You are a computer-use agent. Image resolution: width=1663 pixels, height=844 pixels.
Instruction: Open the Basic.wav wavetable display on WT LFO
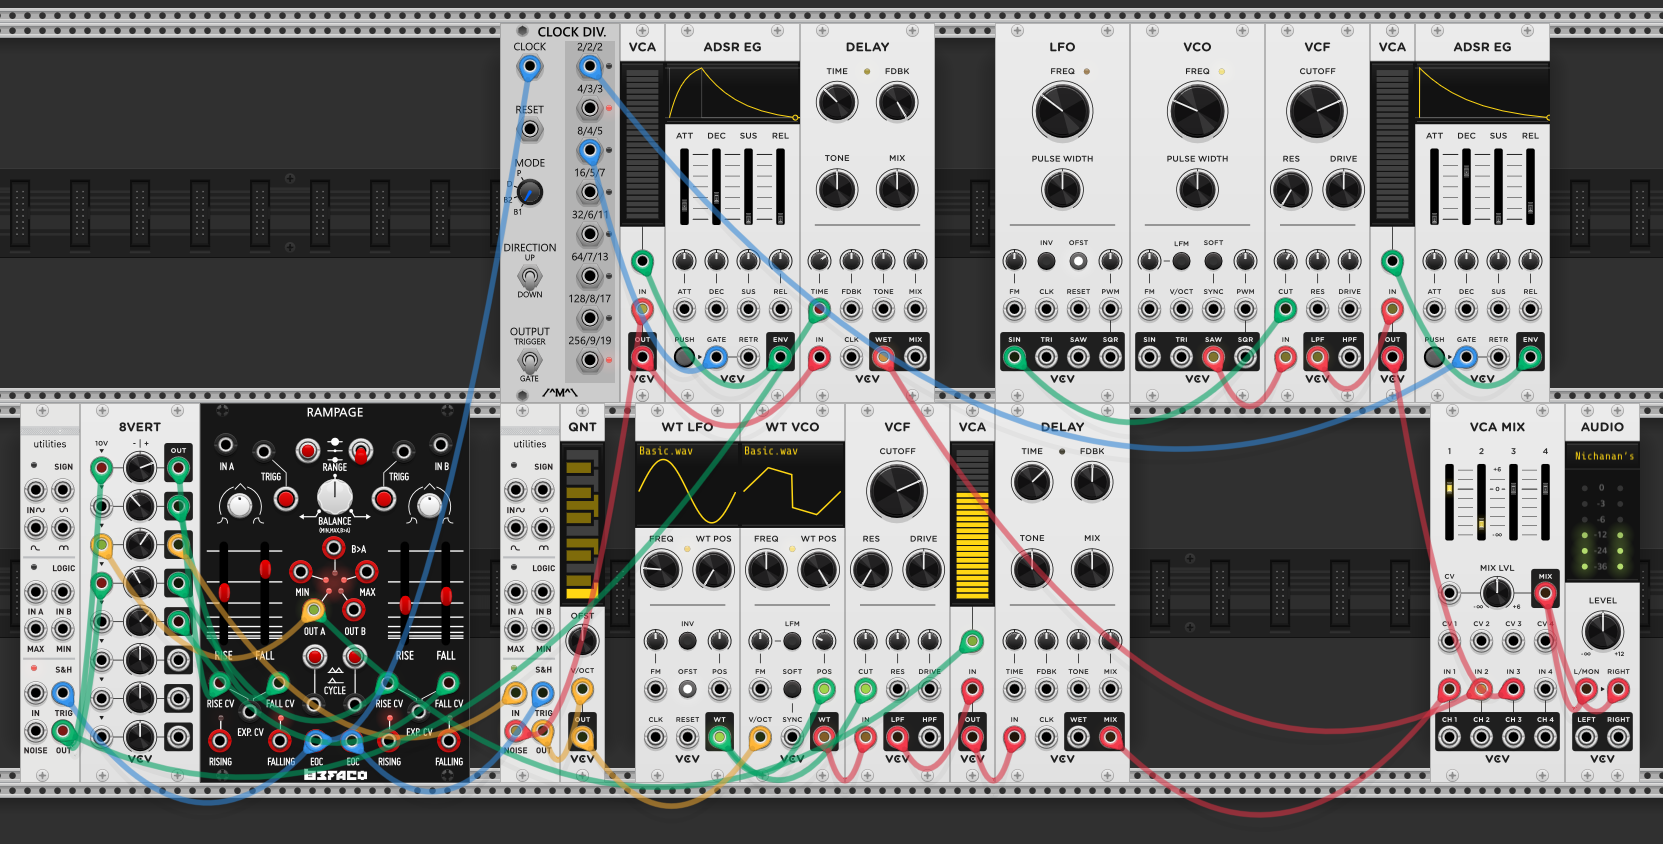point(687,485)
